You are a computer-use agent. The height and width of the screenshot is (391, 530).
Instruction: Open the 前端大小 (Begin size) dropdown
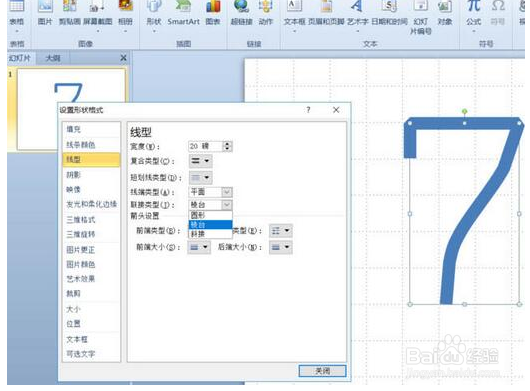[x=199, y=247]
